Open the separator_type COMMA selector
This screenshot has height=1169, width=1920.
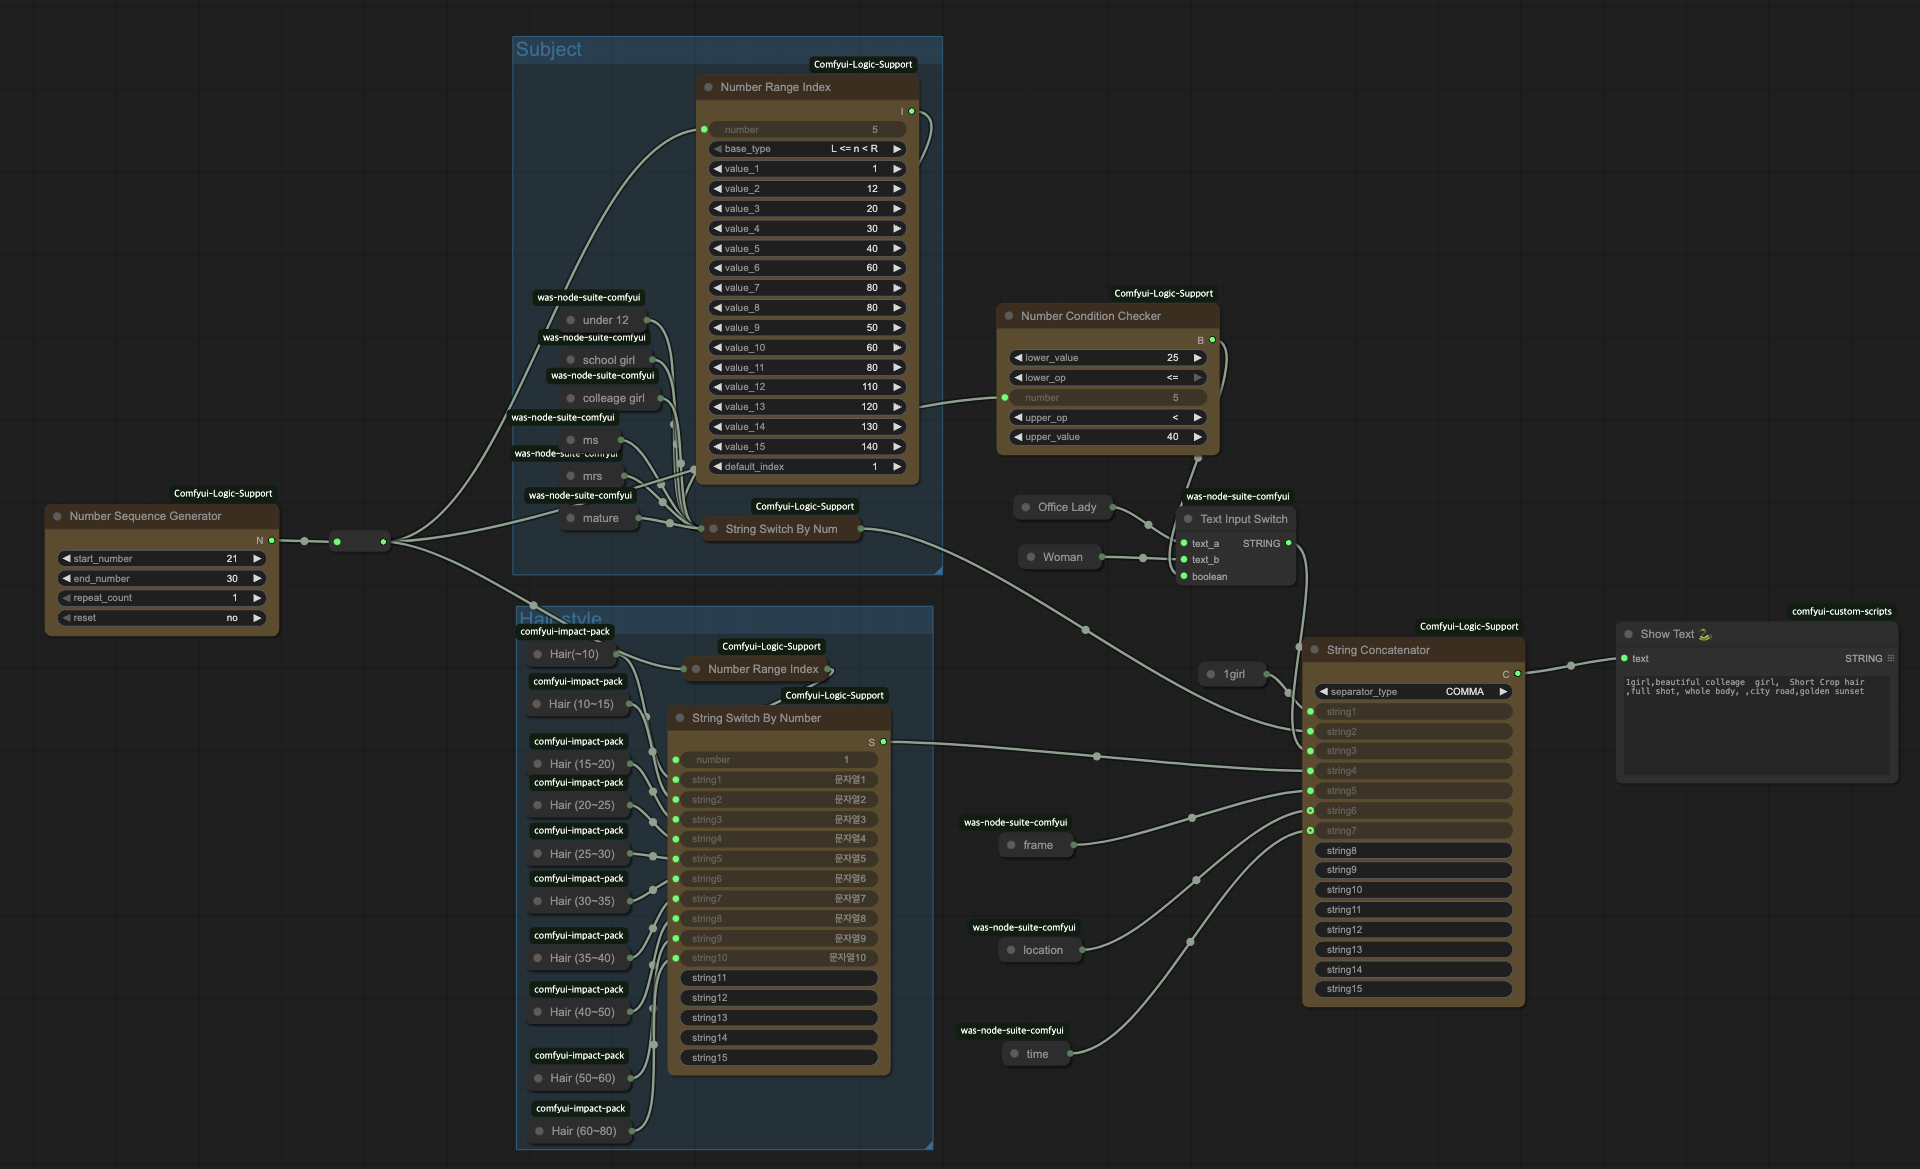coord(1413,692)
